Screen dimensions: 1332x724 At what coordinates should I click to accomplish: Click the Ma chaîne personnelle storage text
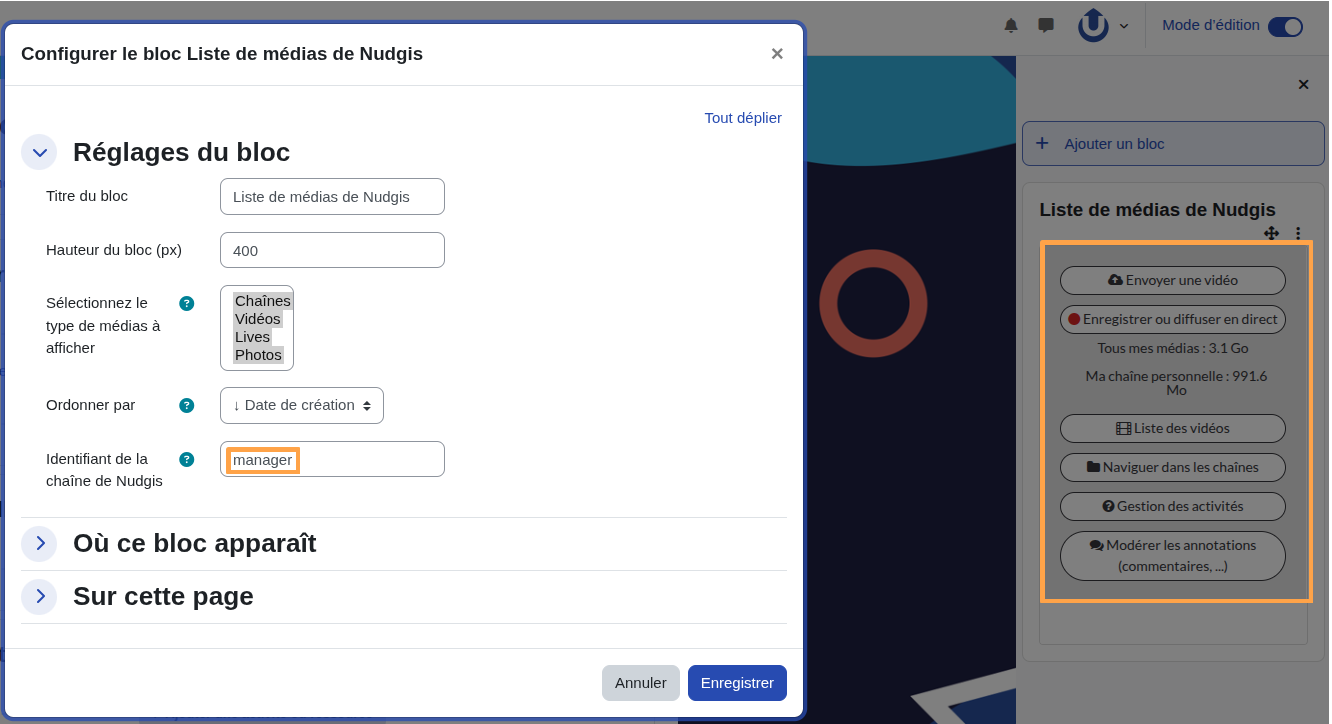(x=1176, y=383)
